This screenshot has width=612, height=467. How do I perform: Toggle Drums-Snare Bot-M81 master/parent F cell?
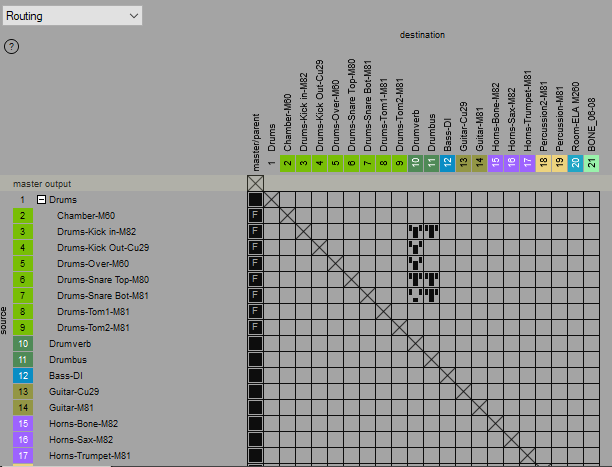pyautogui.click(x=256, y=296)
